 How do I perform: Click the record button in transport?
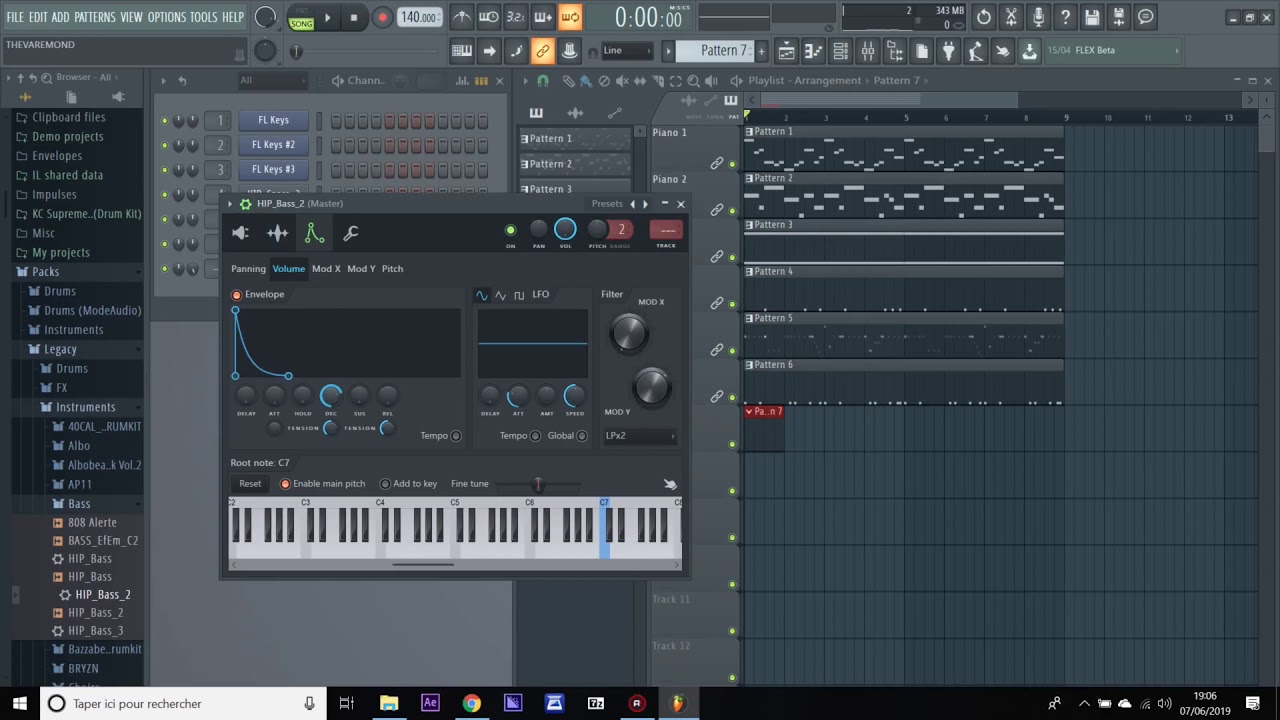pyautogui.click(x=382, y=17)
